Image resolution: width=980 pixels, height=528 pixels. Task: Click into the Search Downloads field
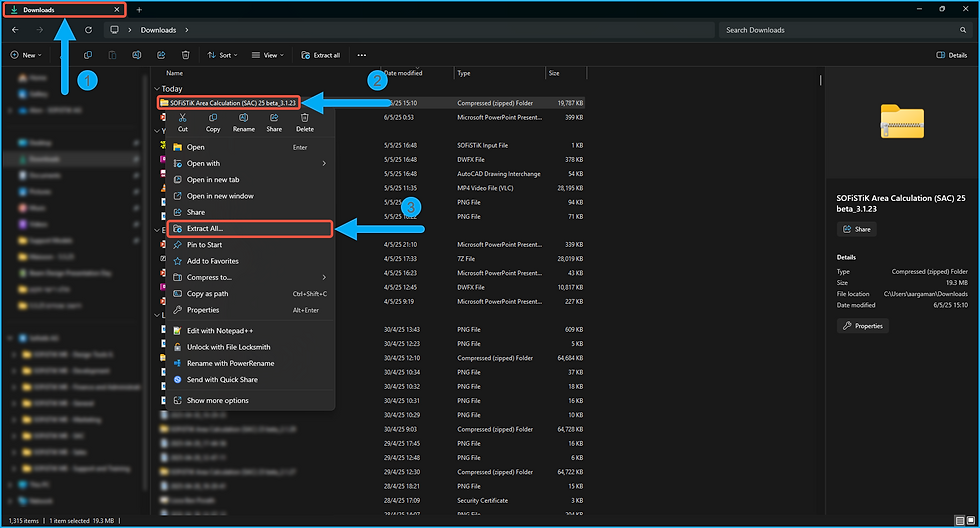[845, 30]
